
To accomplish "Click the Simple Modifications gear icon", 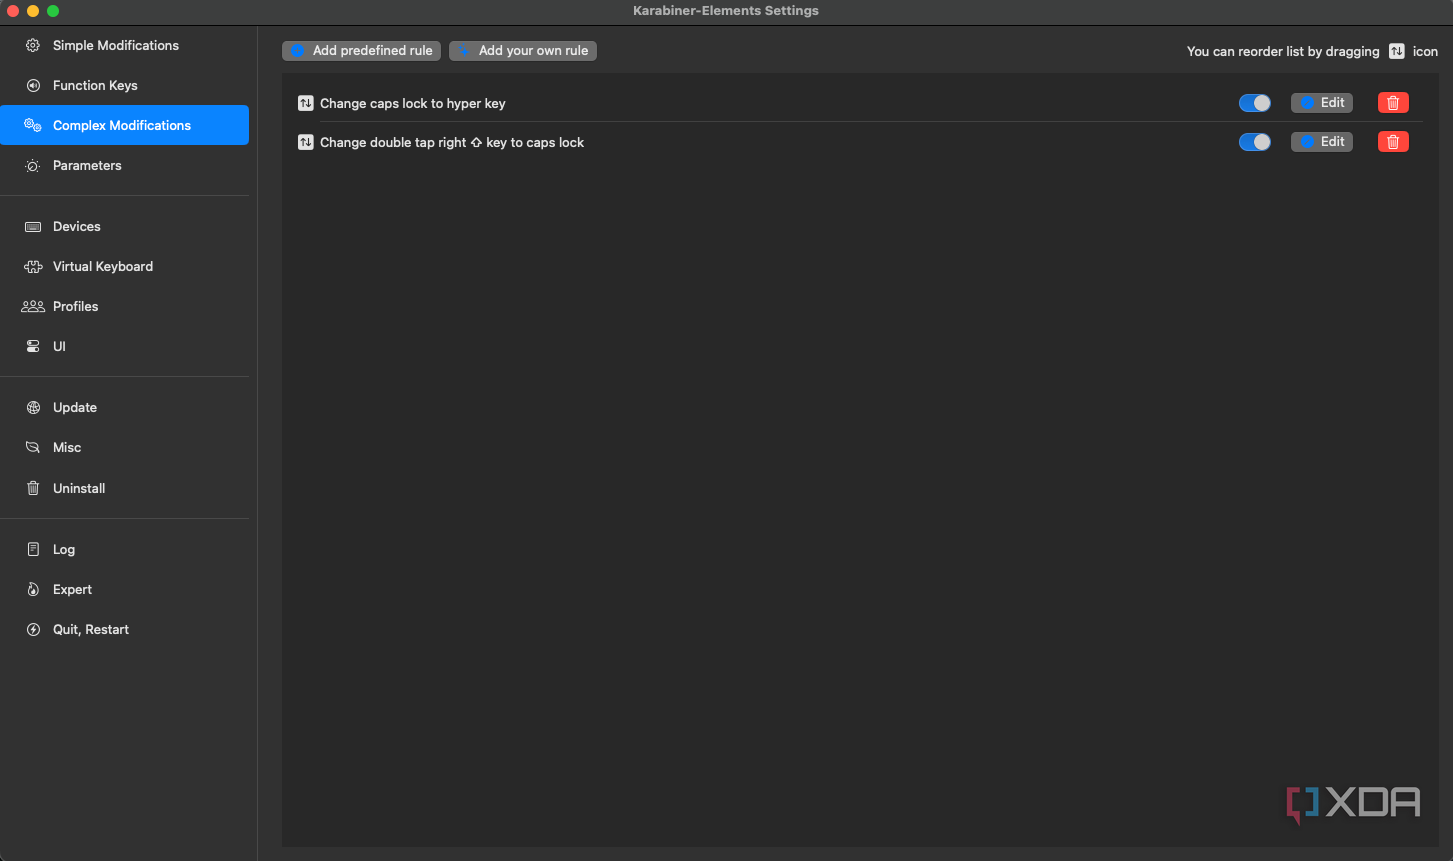I will [33, 45].
